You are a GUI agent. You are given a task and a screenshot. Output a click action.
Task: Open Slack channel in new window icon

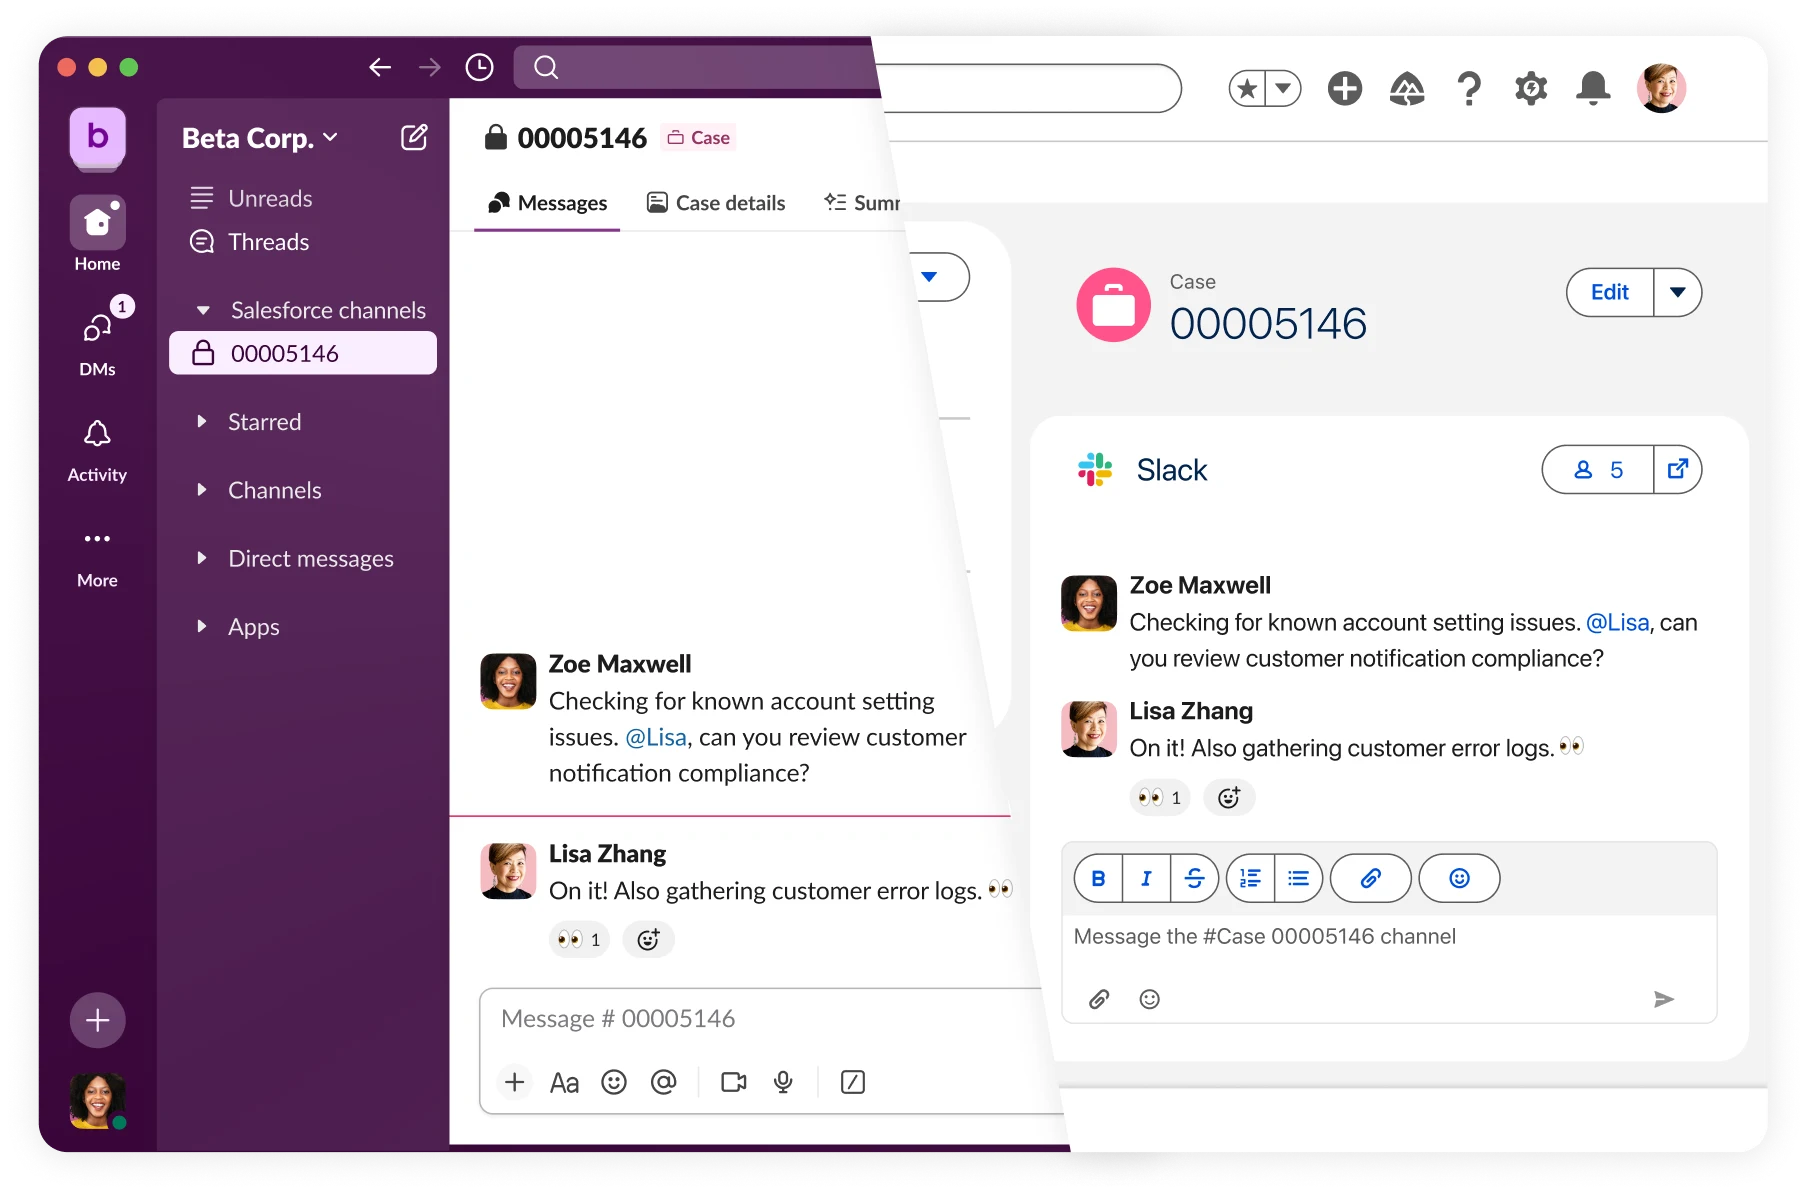coord(1677,469)
